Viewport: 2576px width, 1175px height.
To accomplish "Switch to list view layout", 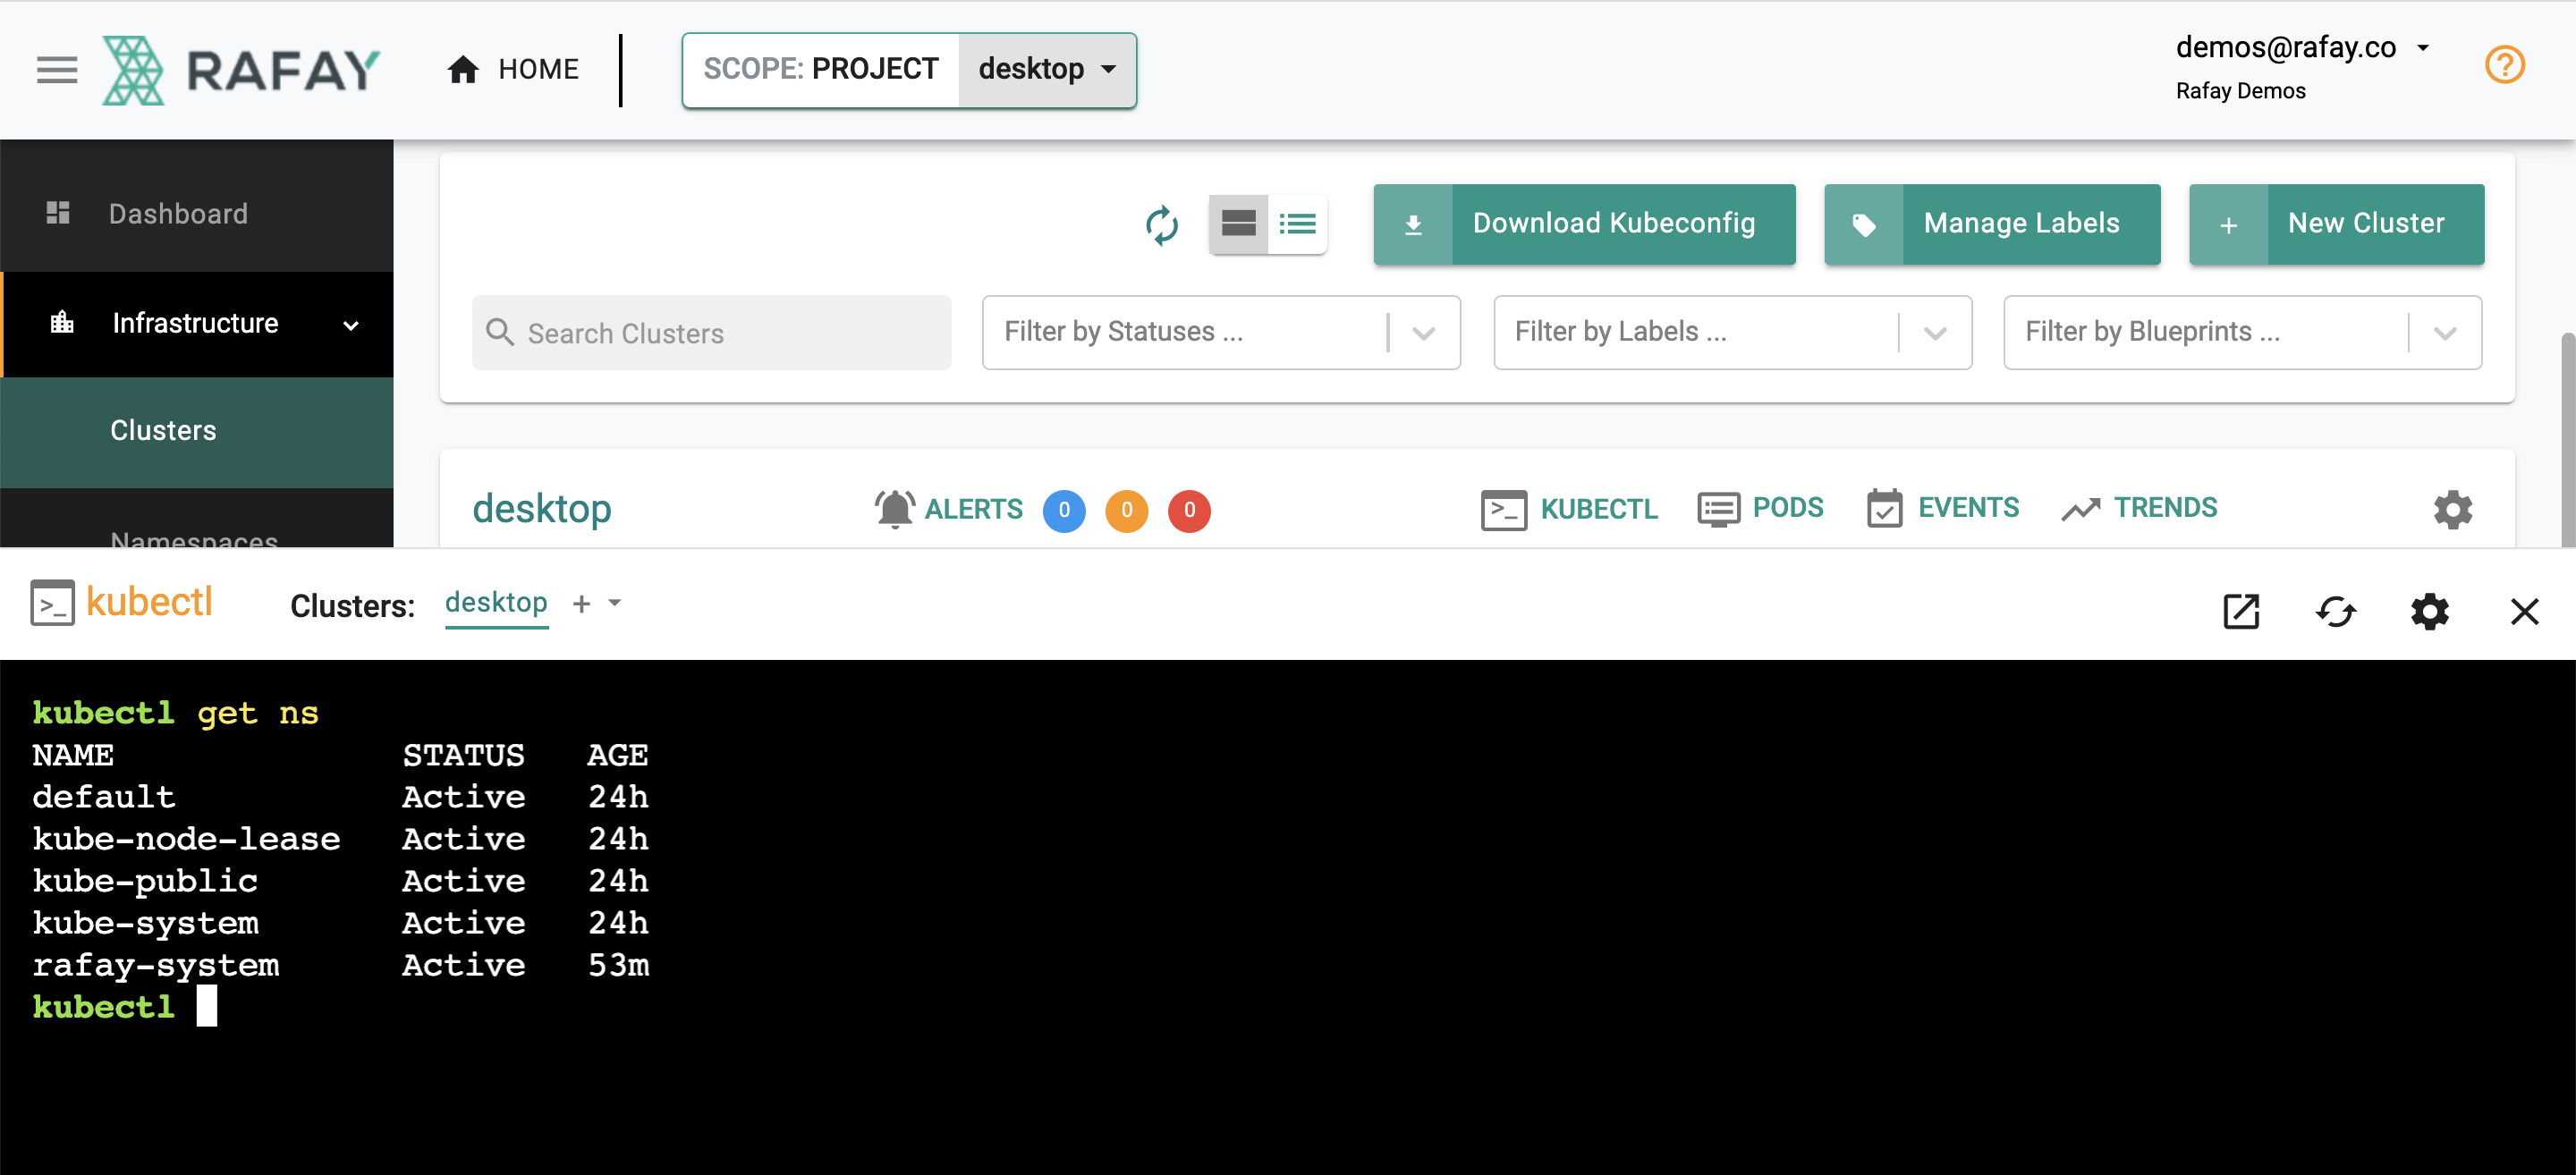I will [x=1297, y=224].
